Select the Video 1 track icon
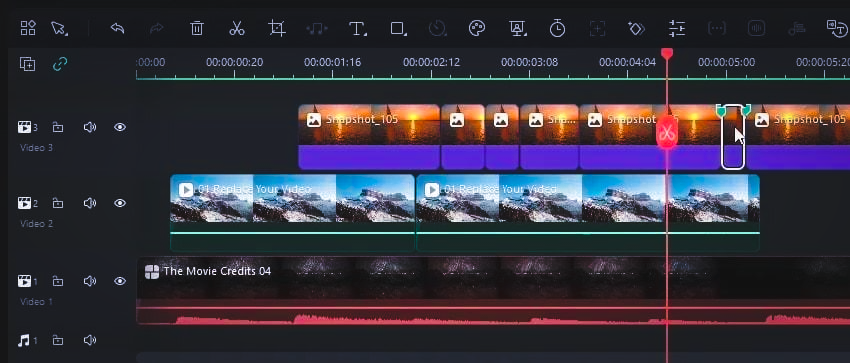850x363 pixels. point(25,281)
